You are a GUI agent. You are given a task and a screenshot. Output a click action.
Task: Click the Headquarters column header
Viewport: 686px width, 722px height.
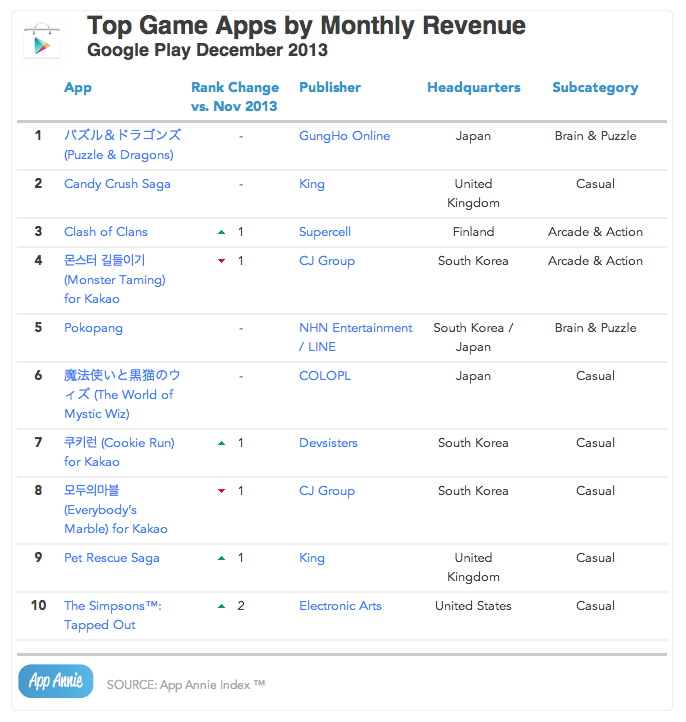pos(474,87)
